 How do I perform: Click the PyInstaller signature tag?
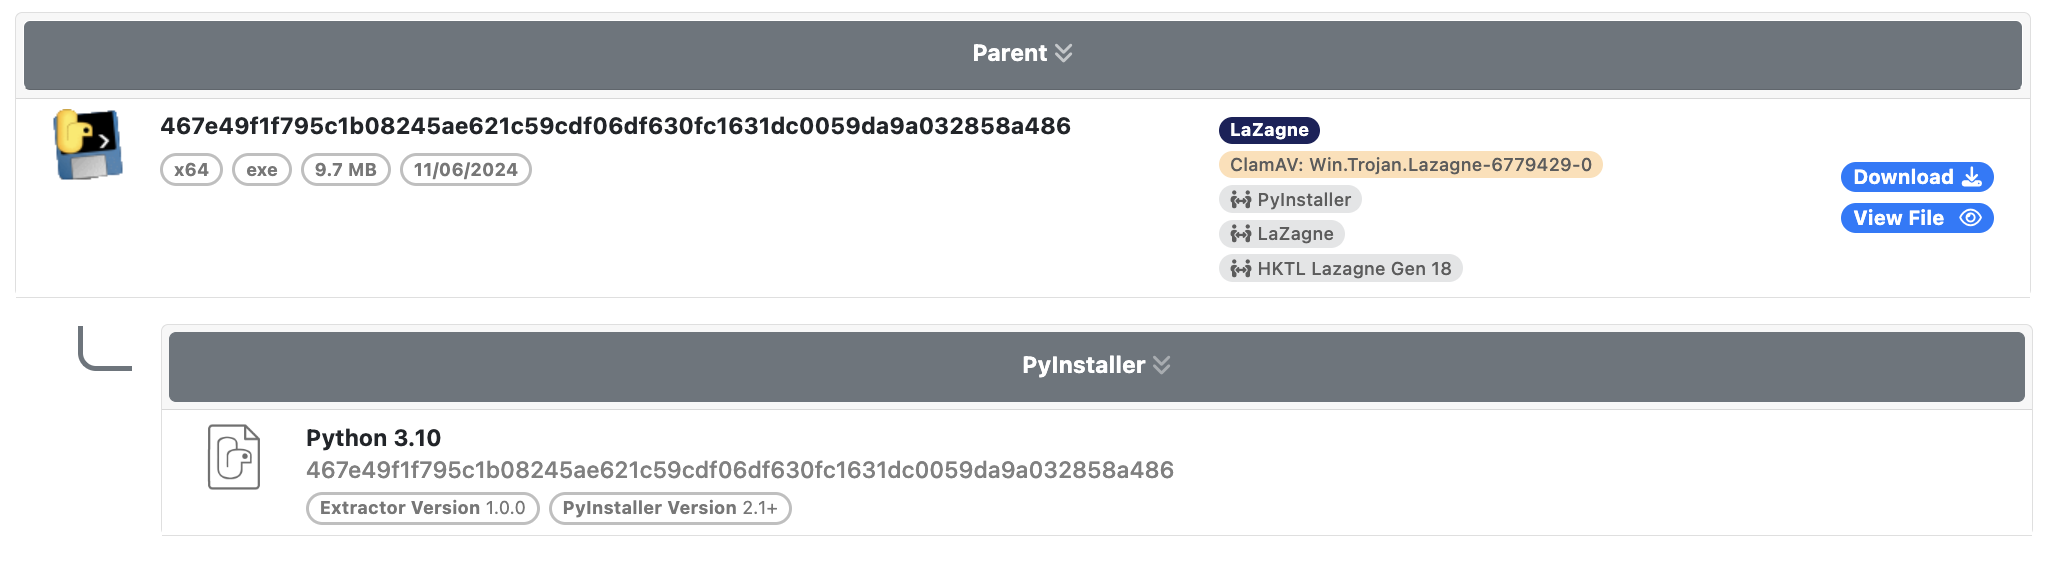click(1290, 200)
